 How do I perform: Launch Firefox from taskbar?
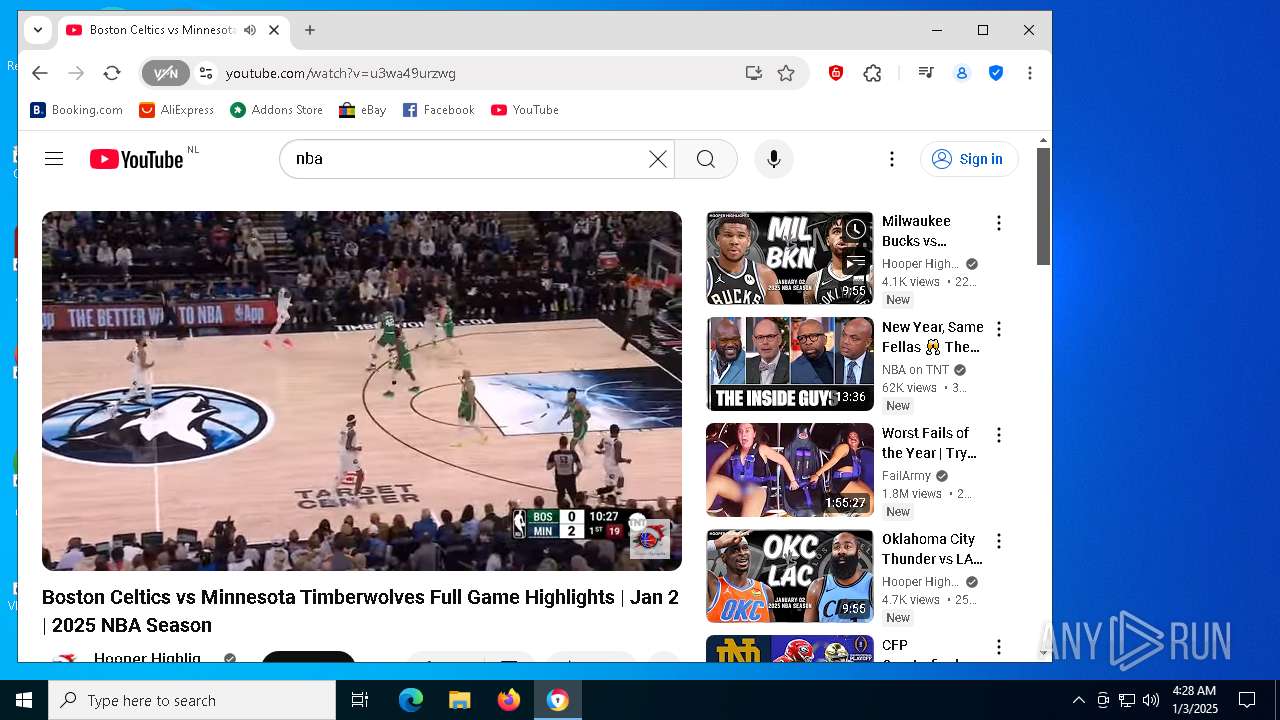[x=508, y=700]
